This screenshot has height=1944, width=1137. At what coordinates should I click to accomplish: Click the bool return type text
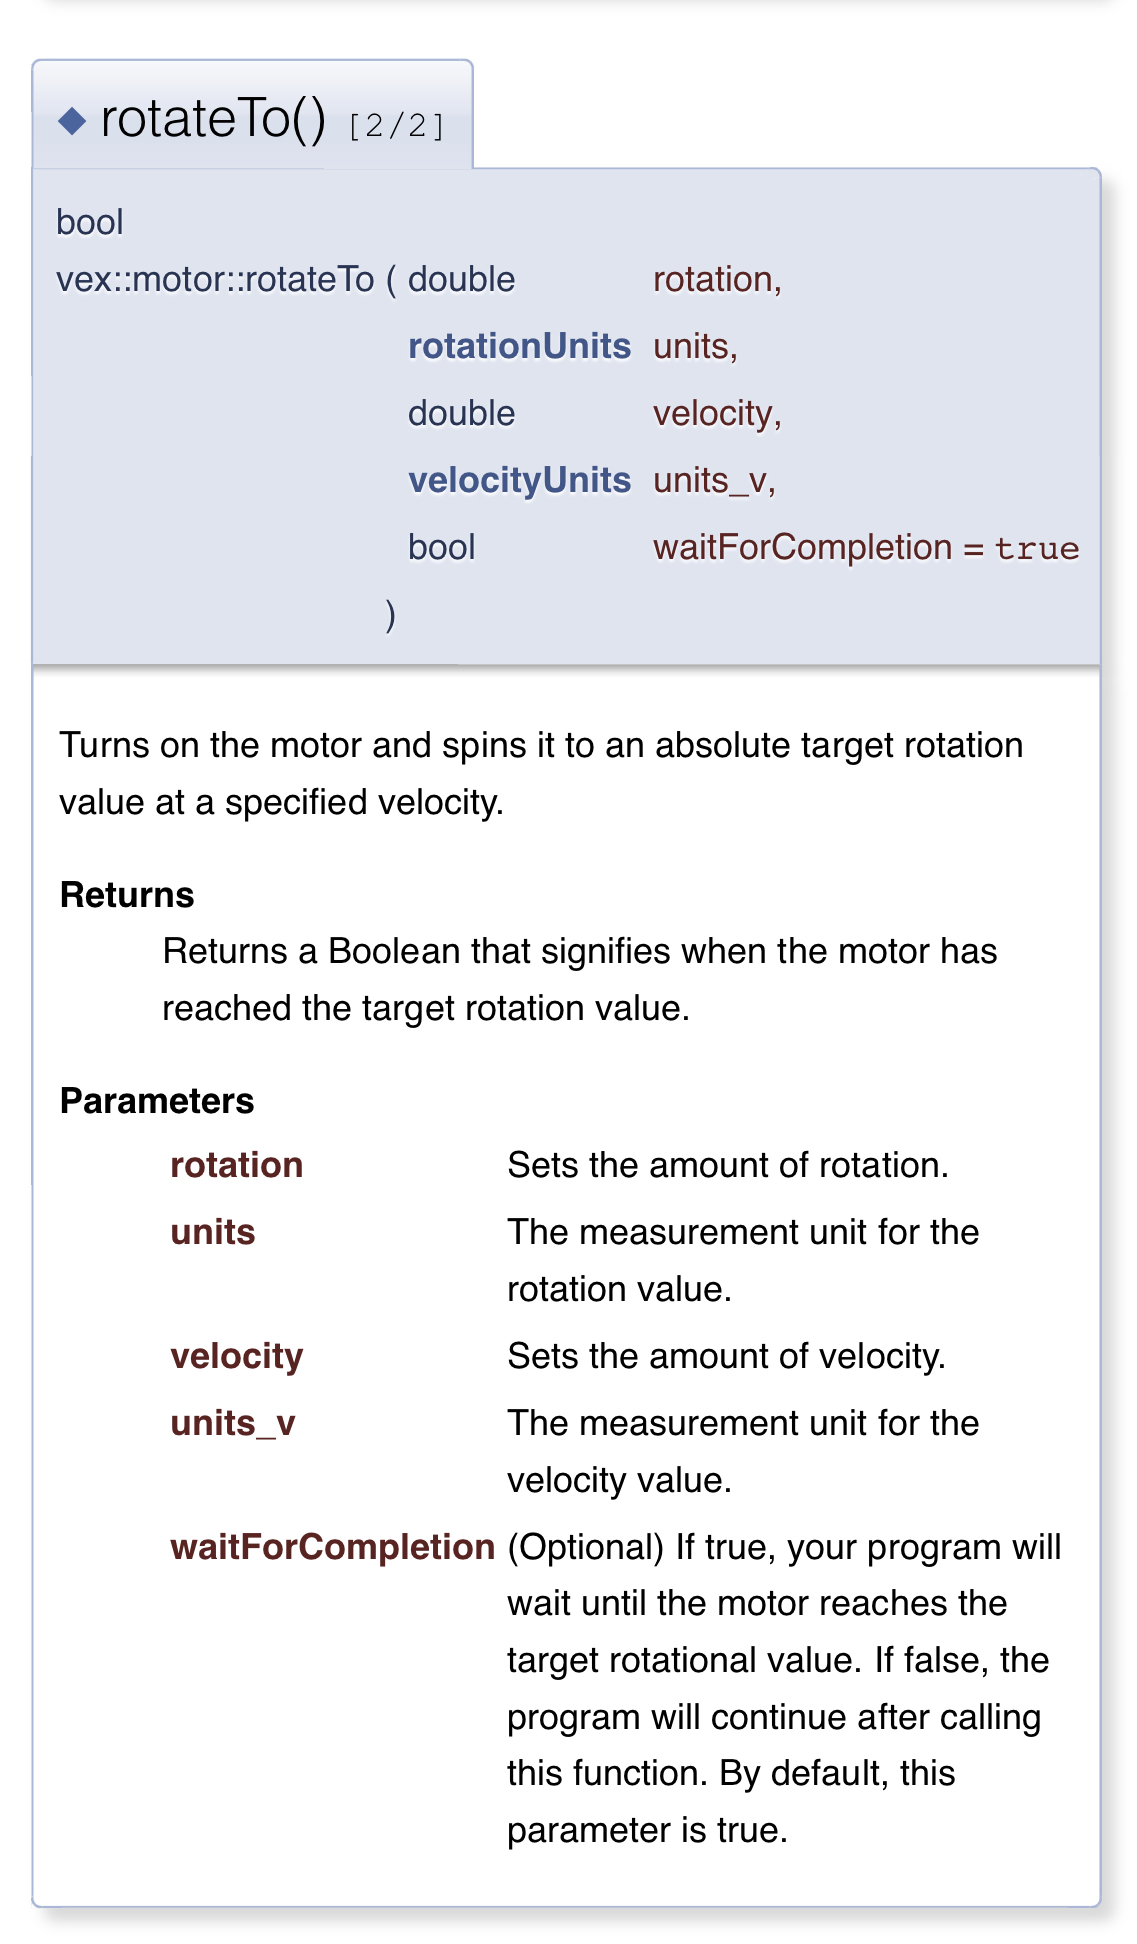(90, 222)
